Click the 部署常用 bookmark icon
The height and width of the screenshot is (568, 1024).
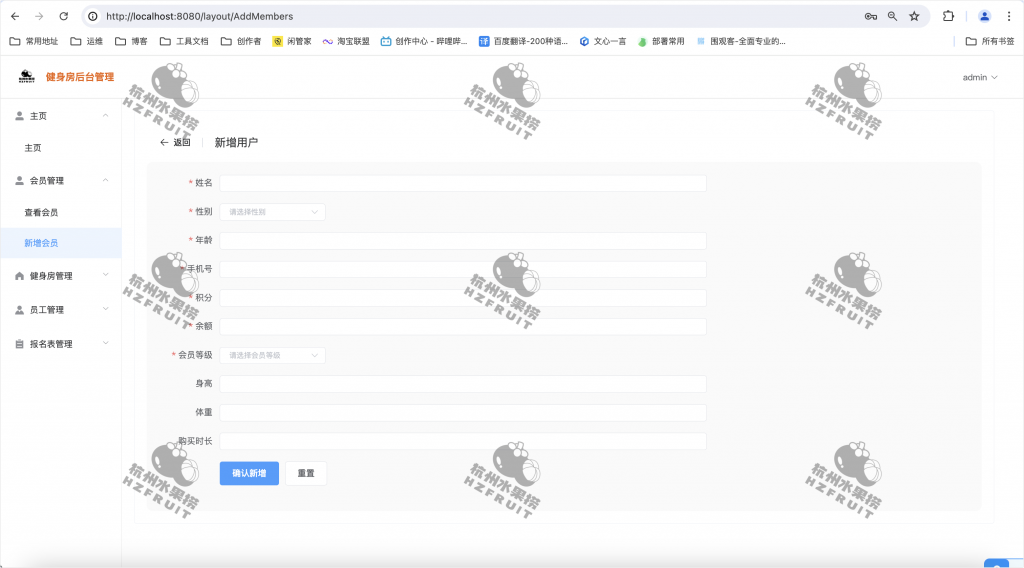[x=643, y=41]
